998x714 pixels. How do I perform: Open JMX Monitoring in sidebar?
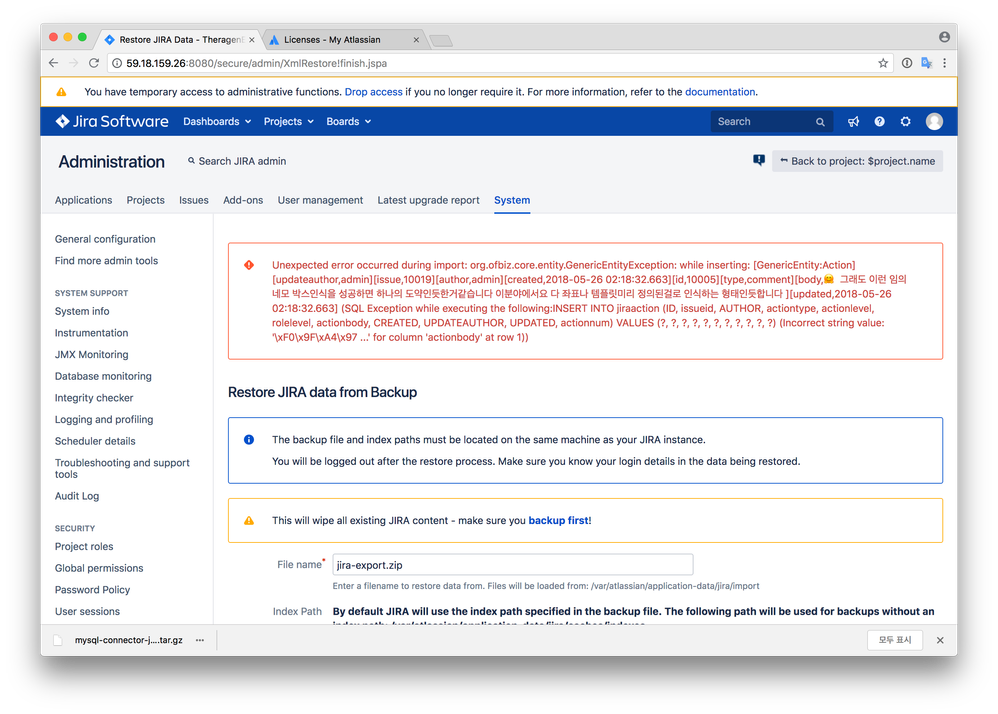[92, 354]
